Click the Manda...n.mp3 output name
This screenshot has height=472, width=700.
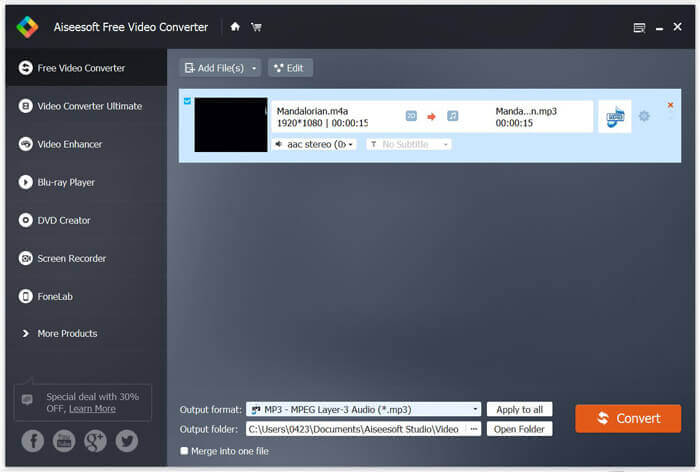[526, 111]
